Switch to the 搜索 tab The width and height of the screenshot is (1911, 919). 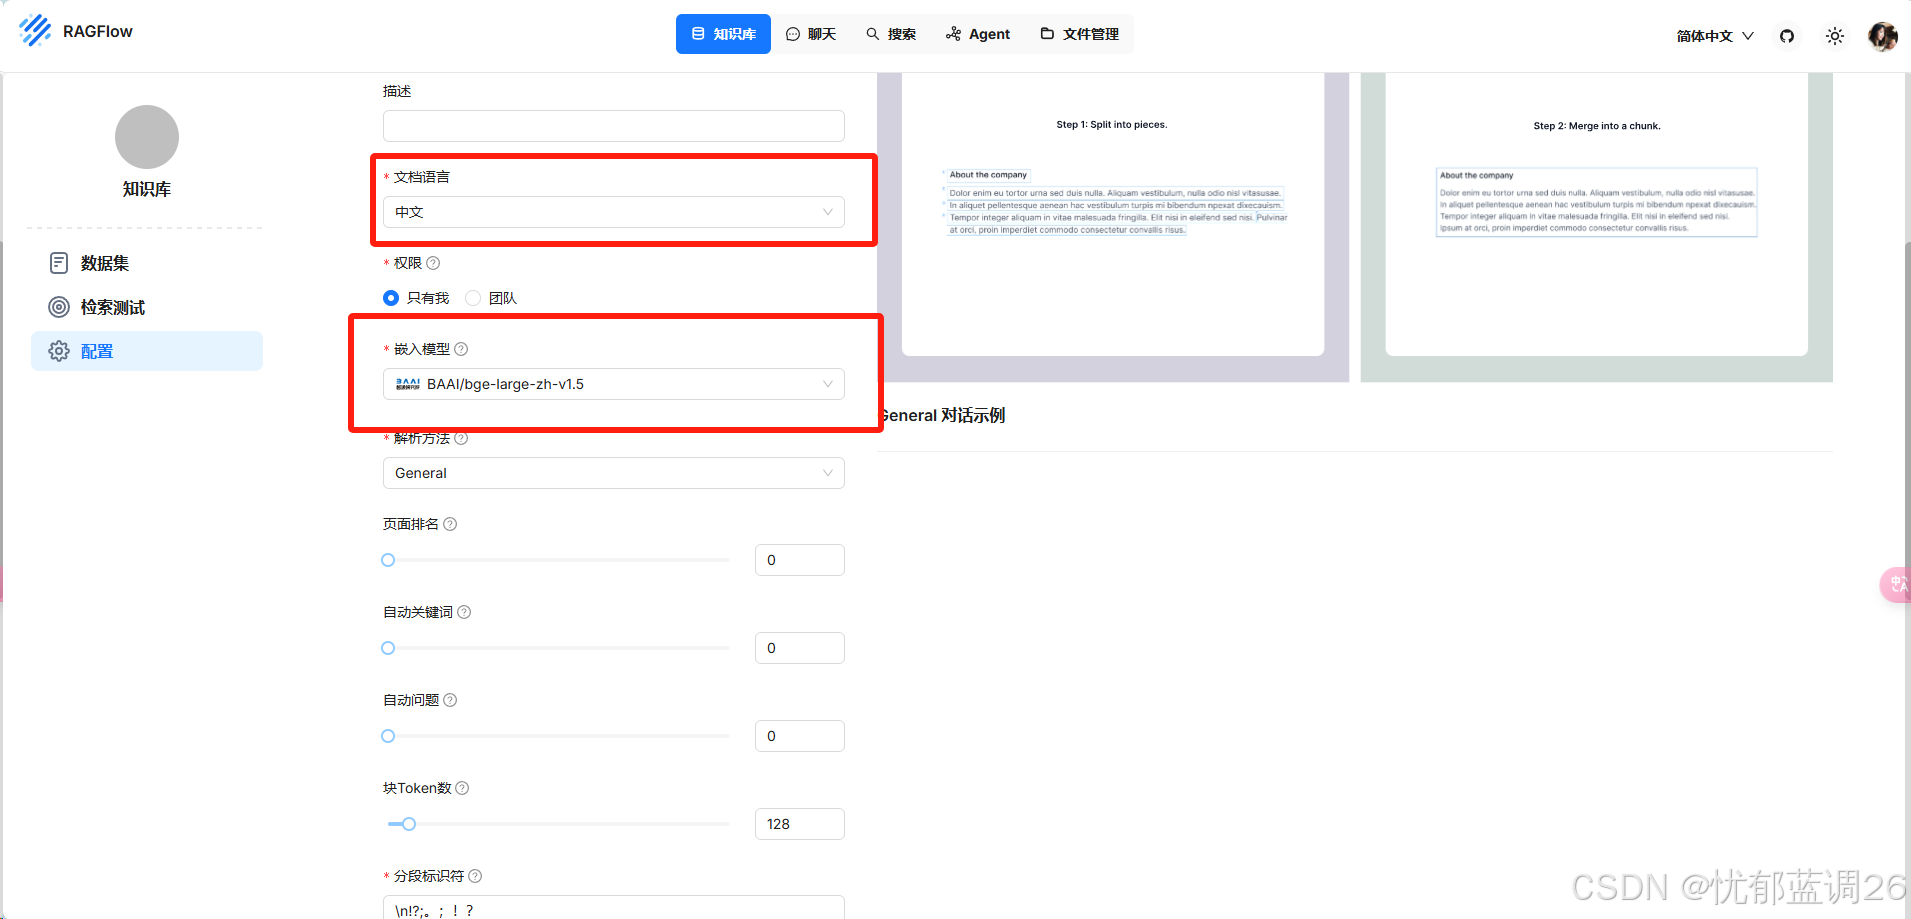[891, 34]
